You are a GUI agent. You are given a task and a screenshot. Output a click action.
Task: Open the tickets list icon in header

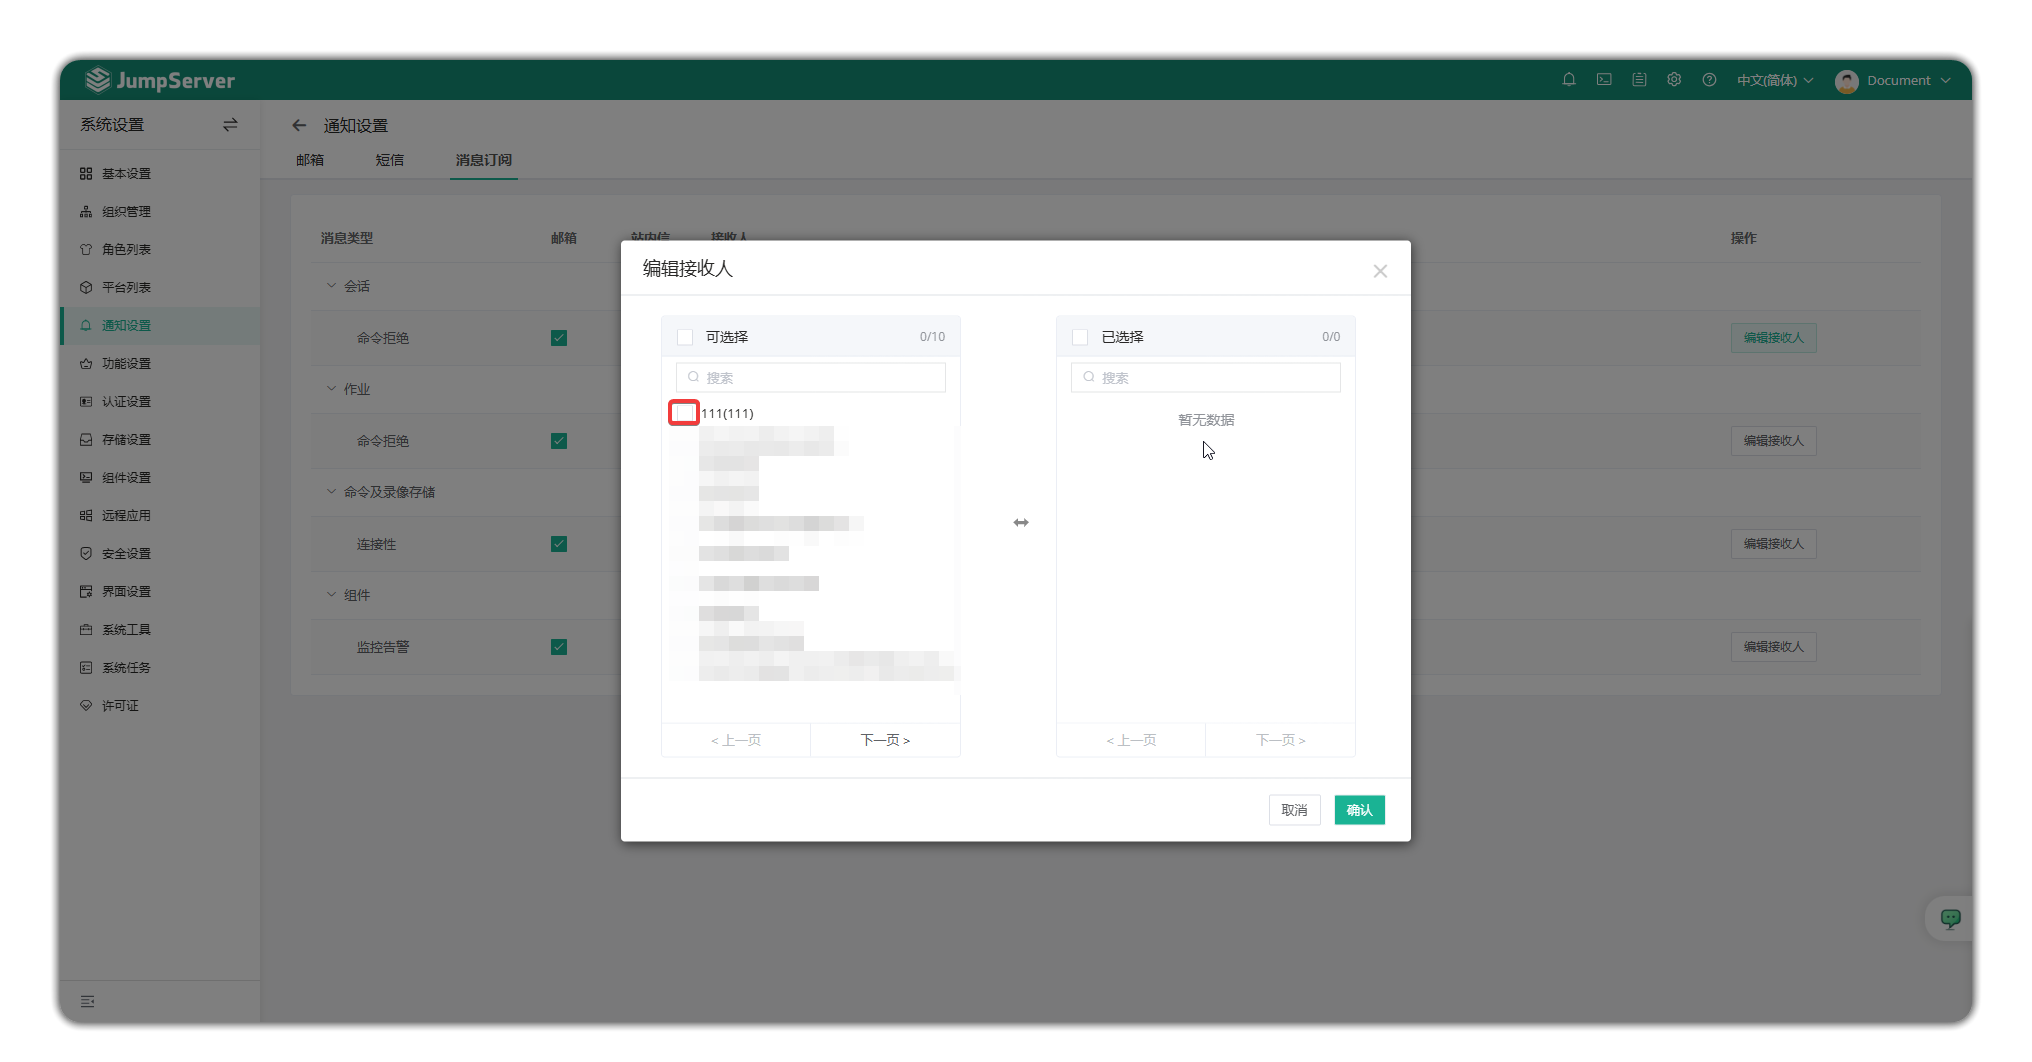1639,80
